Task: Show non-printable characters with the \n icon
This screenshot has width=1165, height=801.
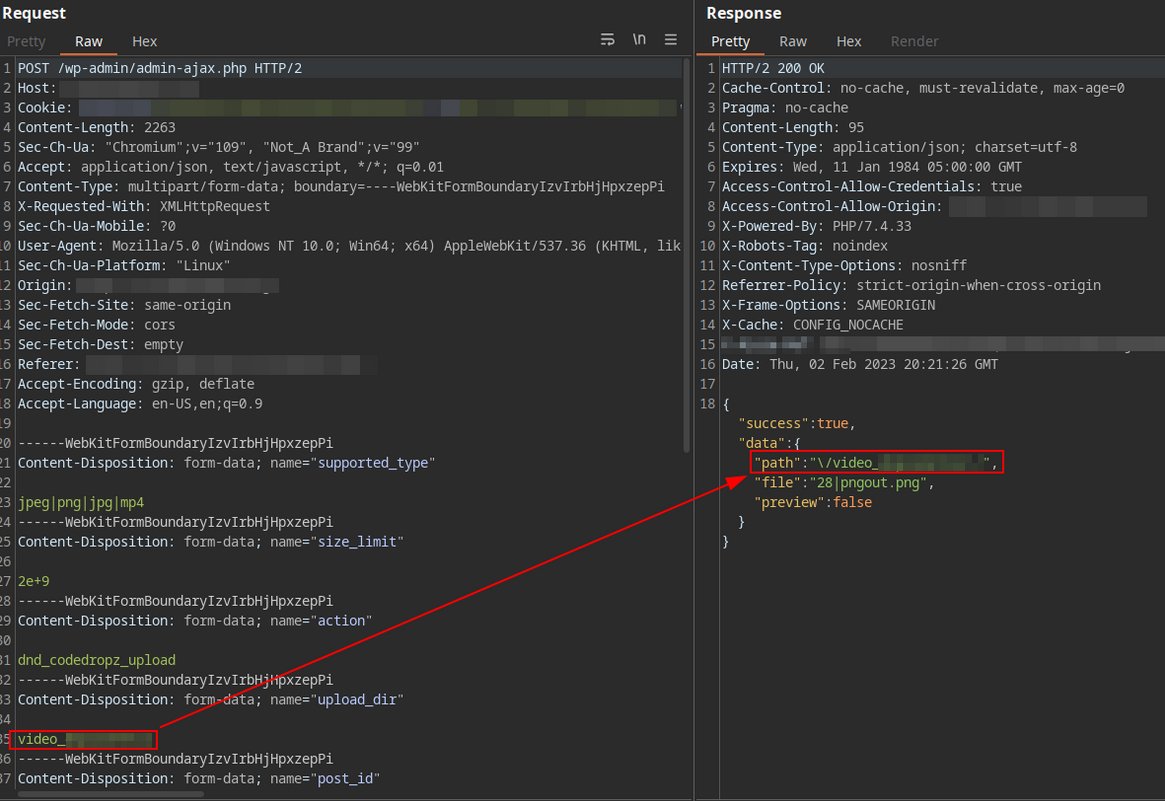Action: 639,39
